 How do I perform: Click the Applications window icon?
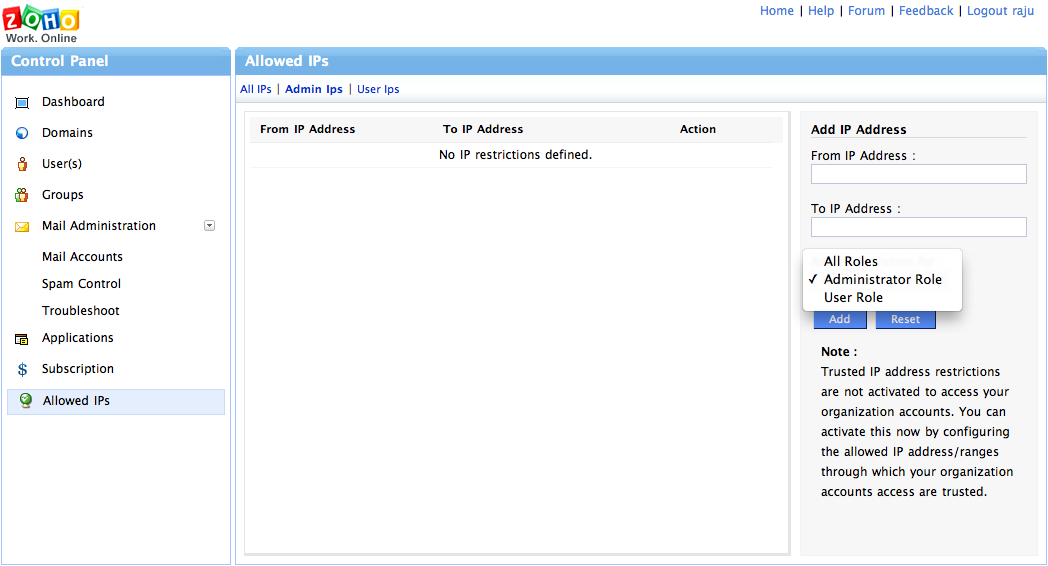[22, 339]
